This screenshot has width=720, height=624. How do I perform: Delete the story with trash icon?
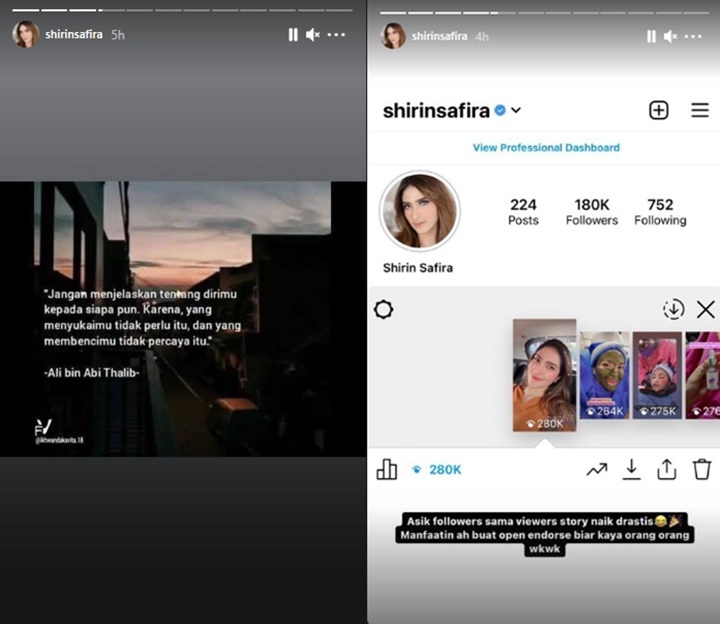pyautogui.click(x=702, y=469)
